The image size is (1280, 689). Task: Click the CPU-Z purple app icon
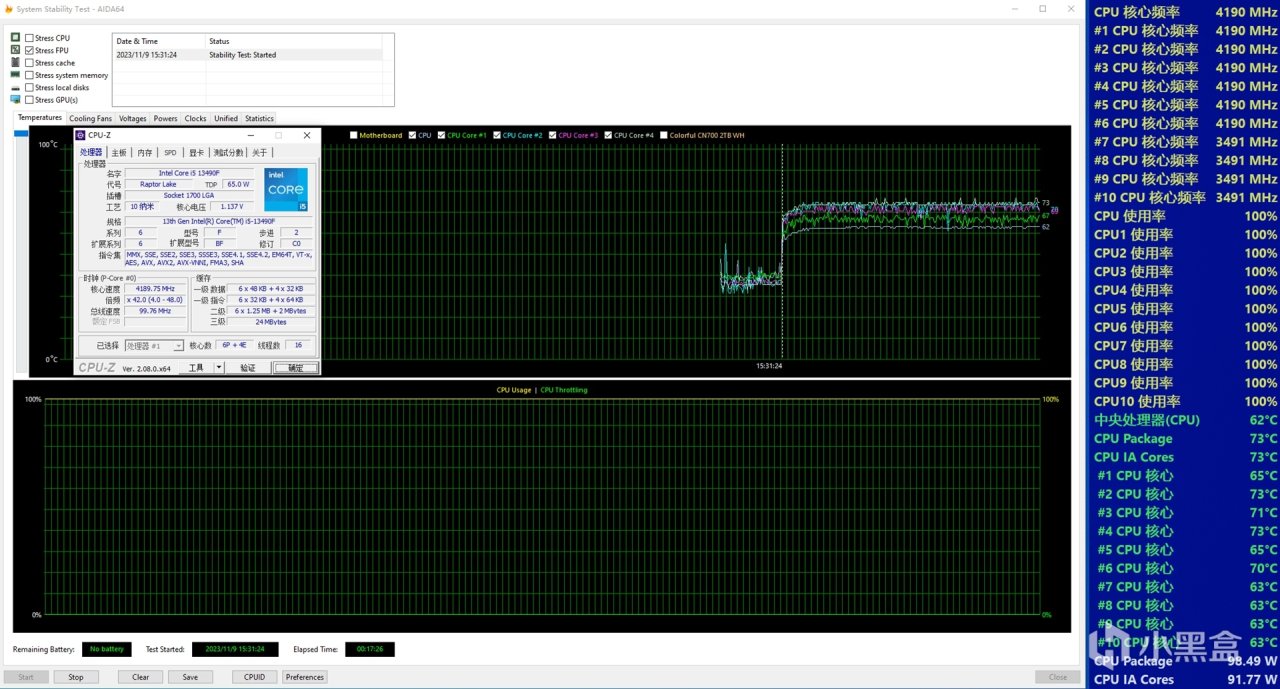tap(80, 135)
